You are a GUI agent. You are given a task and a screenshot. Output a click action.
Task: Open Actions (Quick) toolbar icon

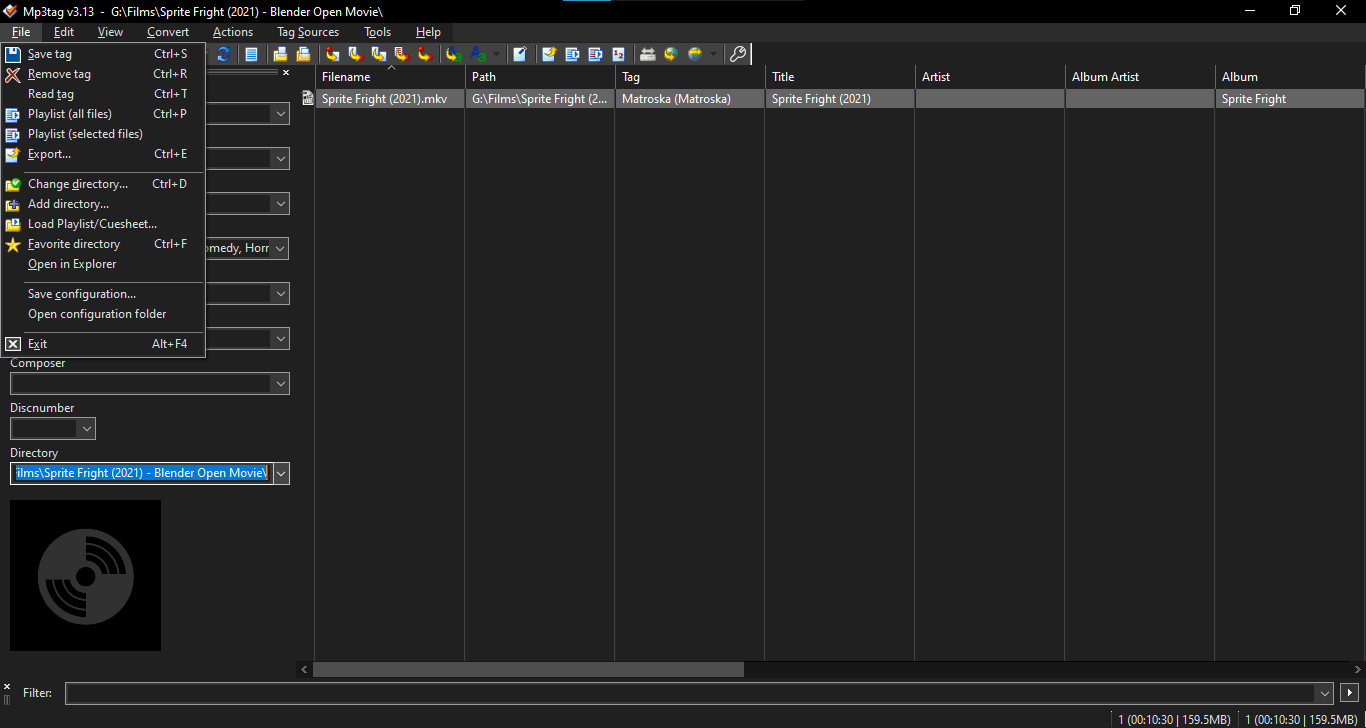click(x=479, y=54)
